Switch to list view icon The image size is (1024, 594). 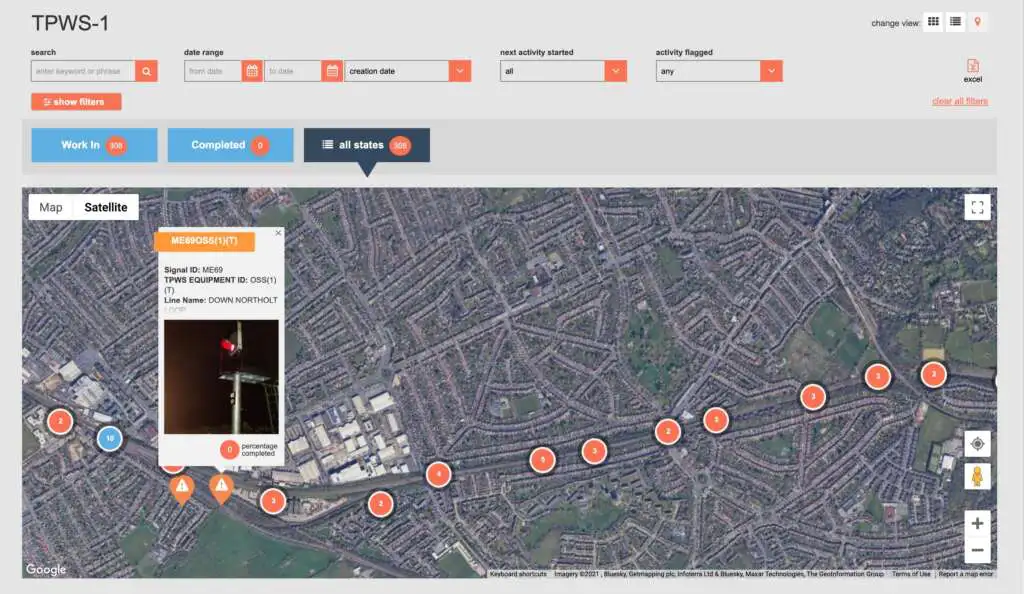coord(955,22)
